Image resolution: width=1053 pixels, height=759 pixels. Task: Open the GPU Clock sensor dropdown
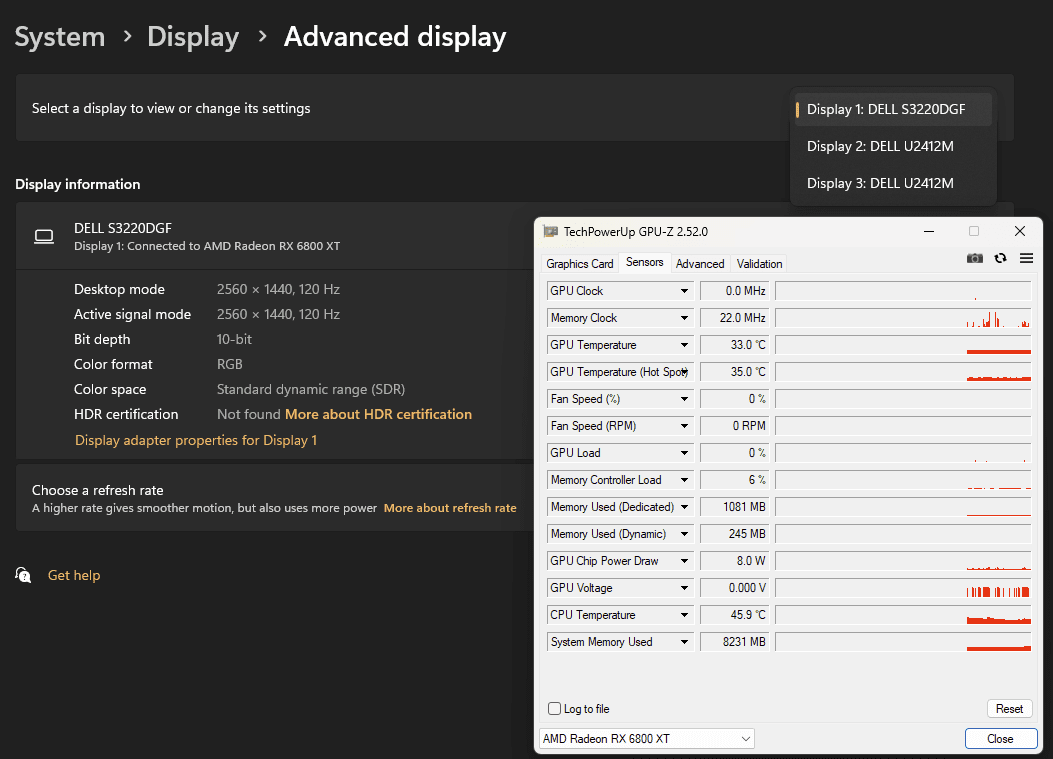(x=684, y=291)
